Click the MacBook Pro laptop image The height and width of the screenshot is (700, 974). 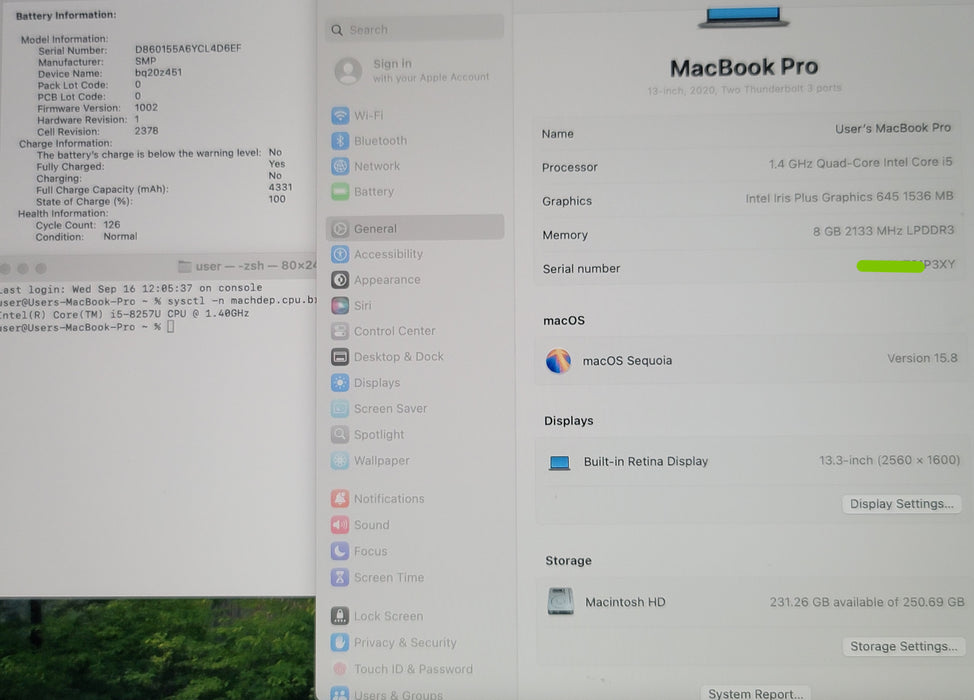(x=744, y=17)
